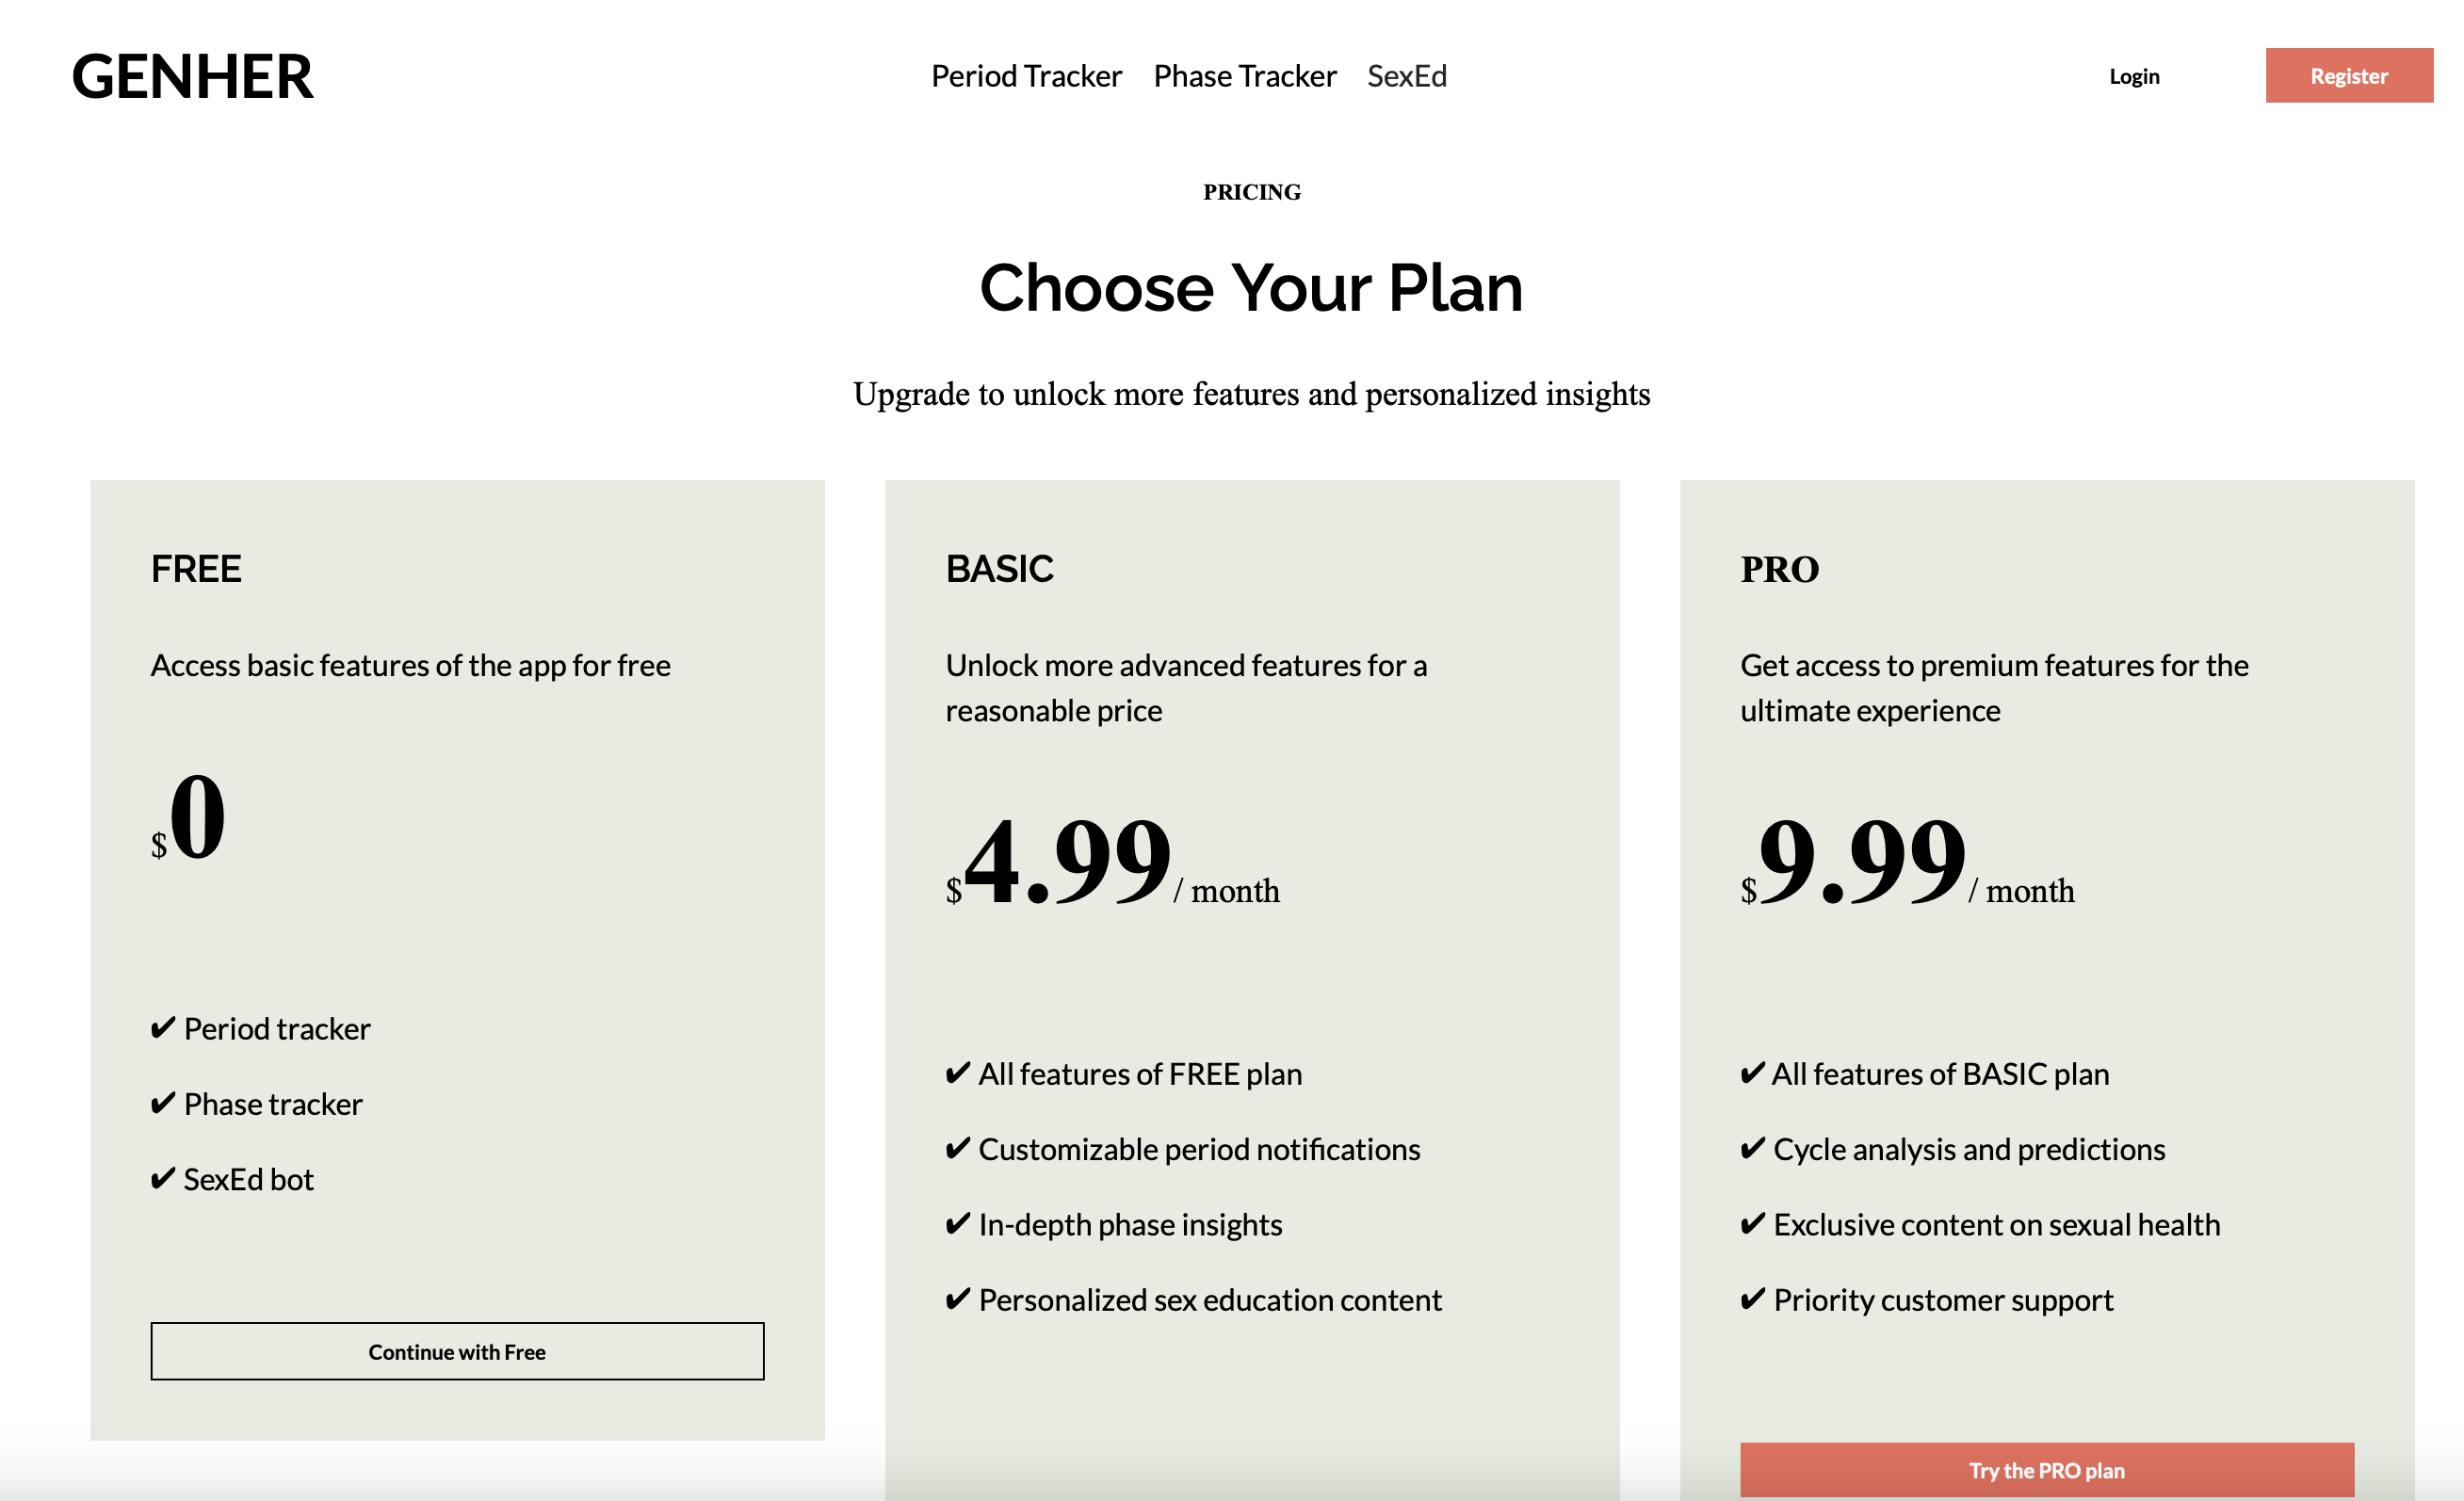Click checkmark for Priority customer support
This screenshot has height=1501, width=2464.
(x=1753, y=1299)
